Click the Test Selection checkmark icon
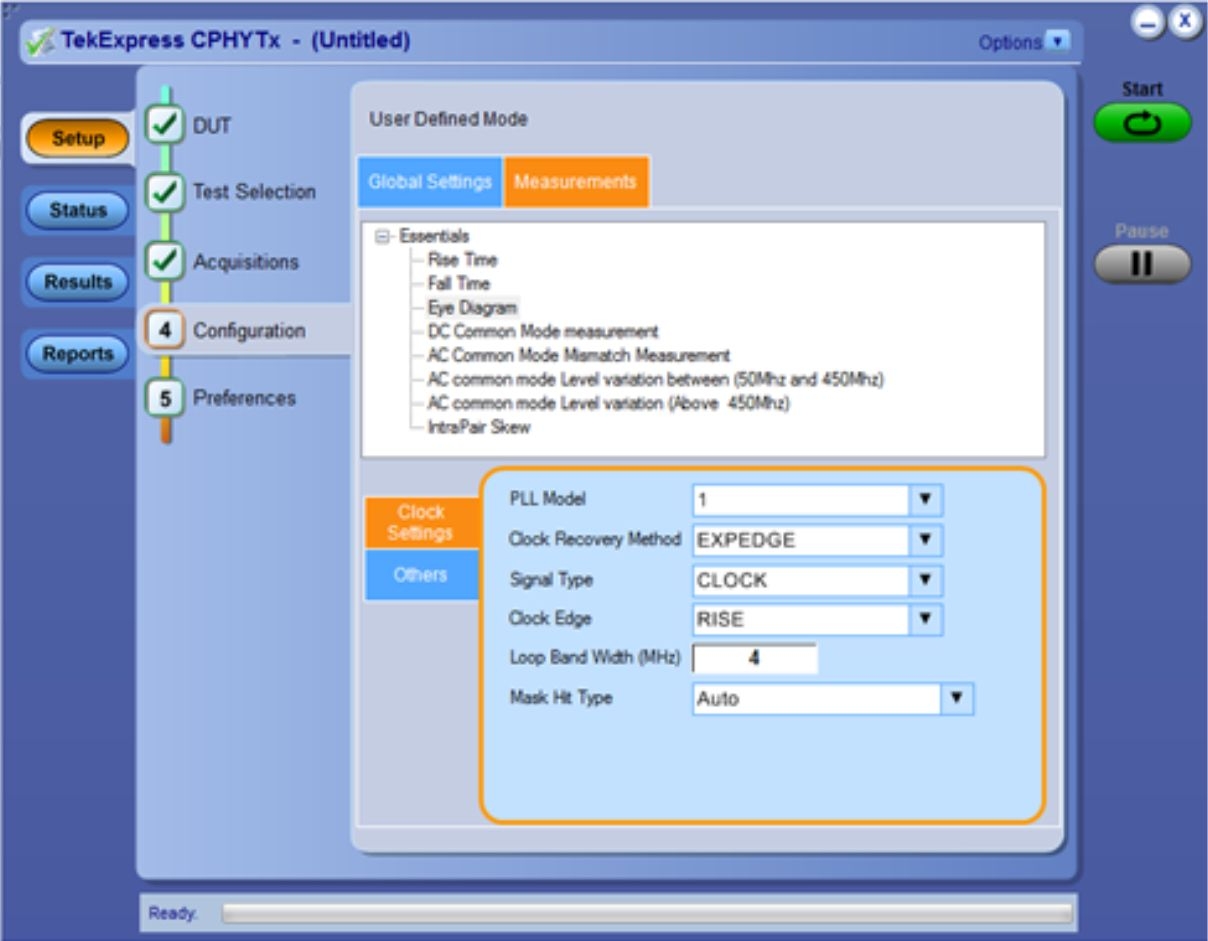Image resolution: width=1208 pixels, height=941 pixels. [x=165, y=192]
